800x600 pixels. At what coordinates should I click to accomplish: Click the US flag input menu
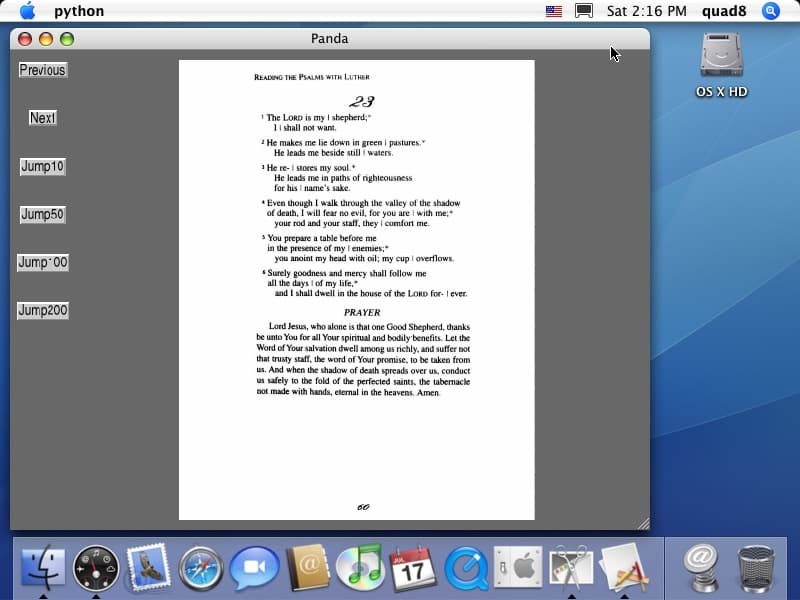point(554,11)
